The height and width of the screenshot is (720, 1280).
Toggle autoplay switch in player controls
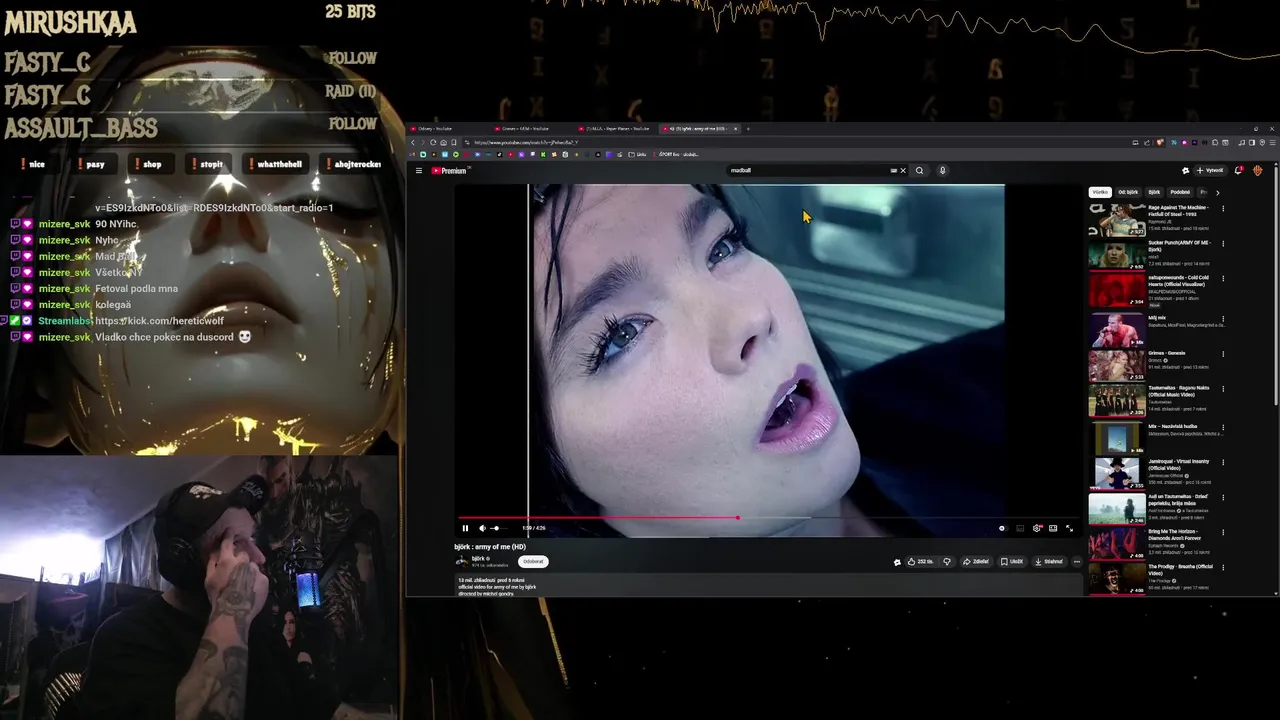pyautogui.click(x=1002, y=528)
